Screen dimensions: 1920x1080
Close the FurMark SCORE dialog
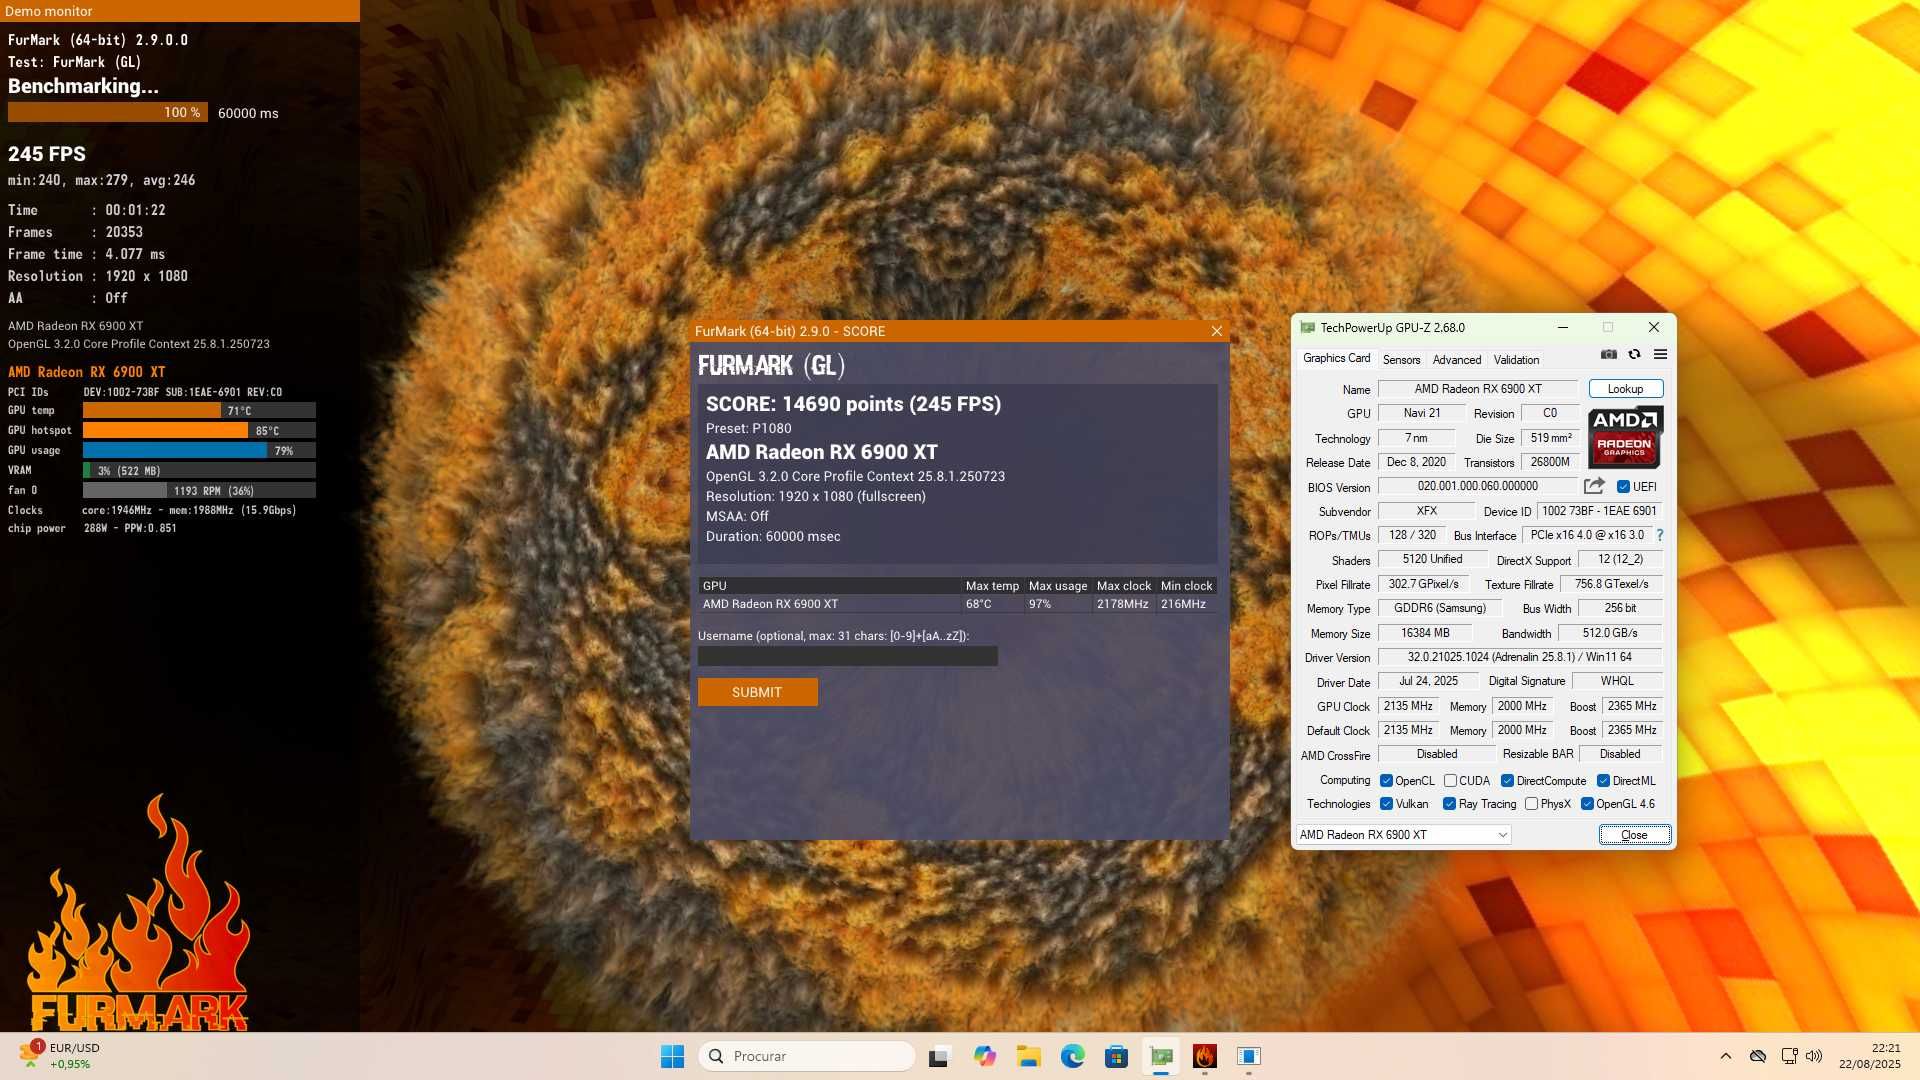tap(1217, 331)
